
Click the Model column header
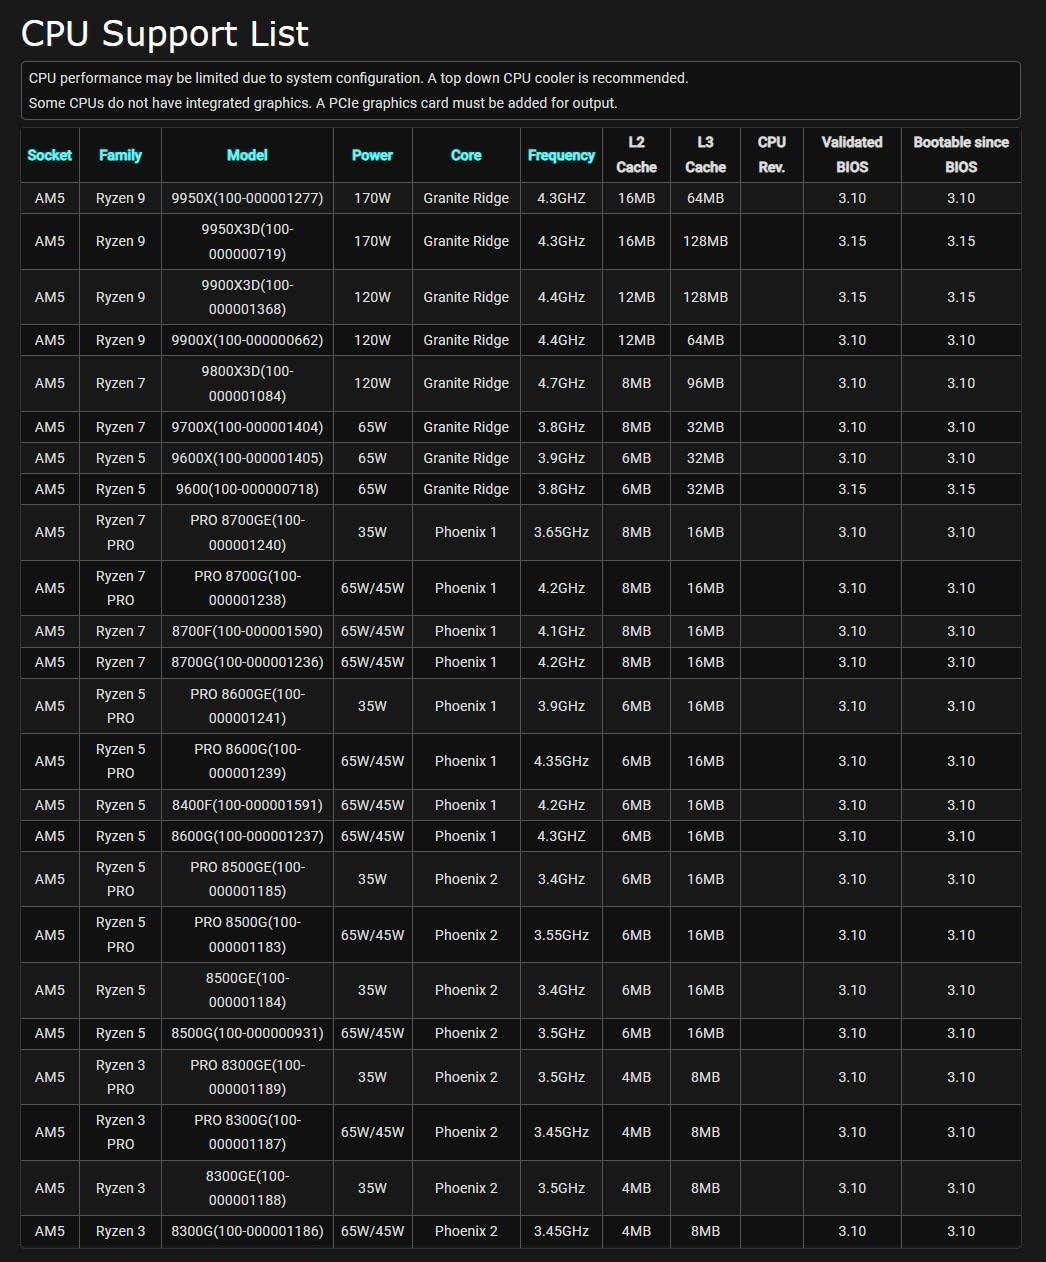coord(247,155)
